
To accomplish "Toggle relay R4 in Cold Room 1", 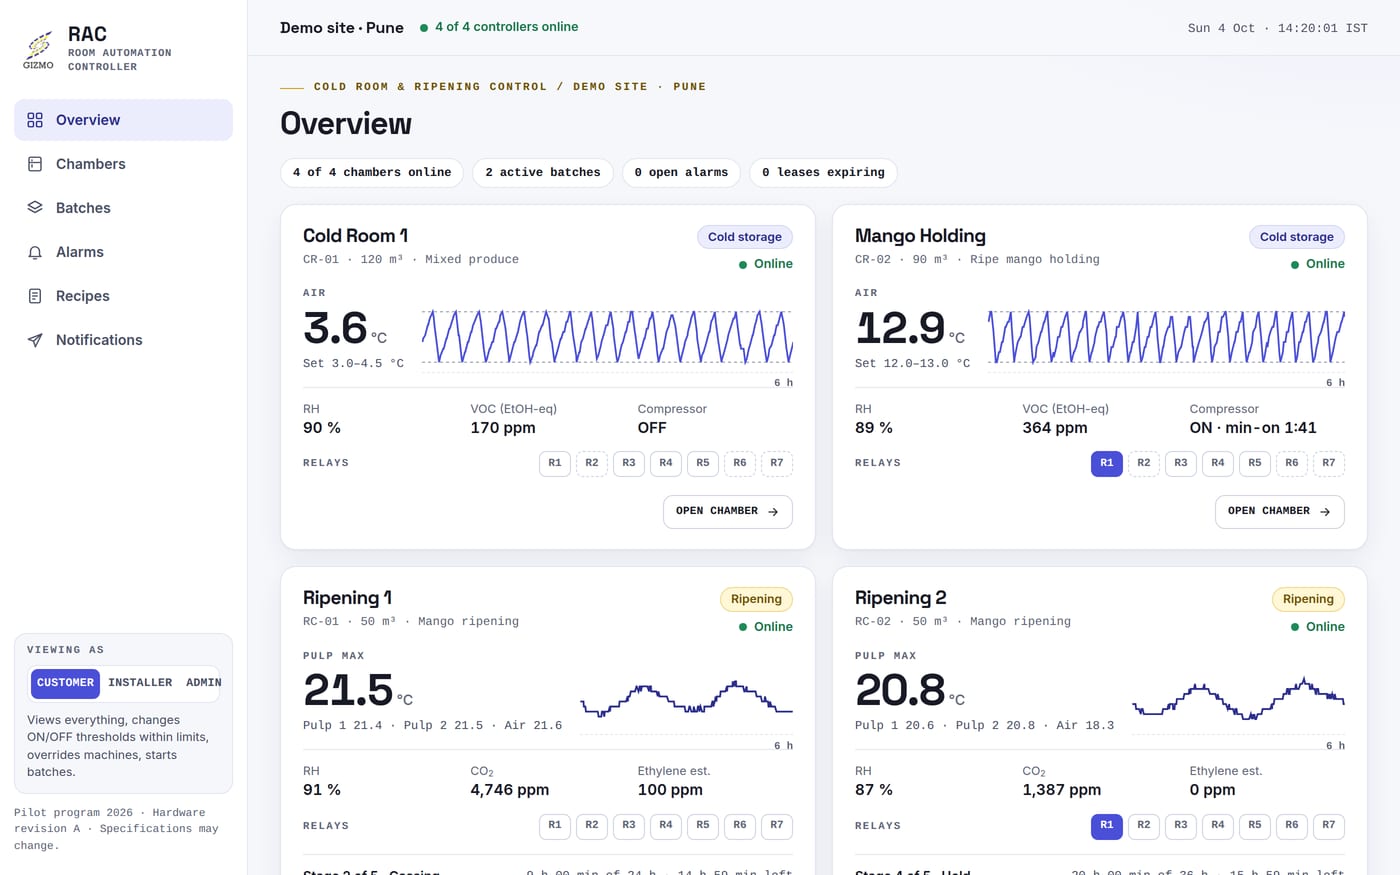I will click(x=666, y=463).
